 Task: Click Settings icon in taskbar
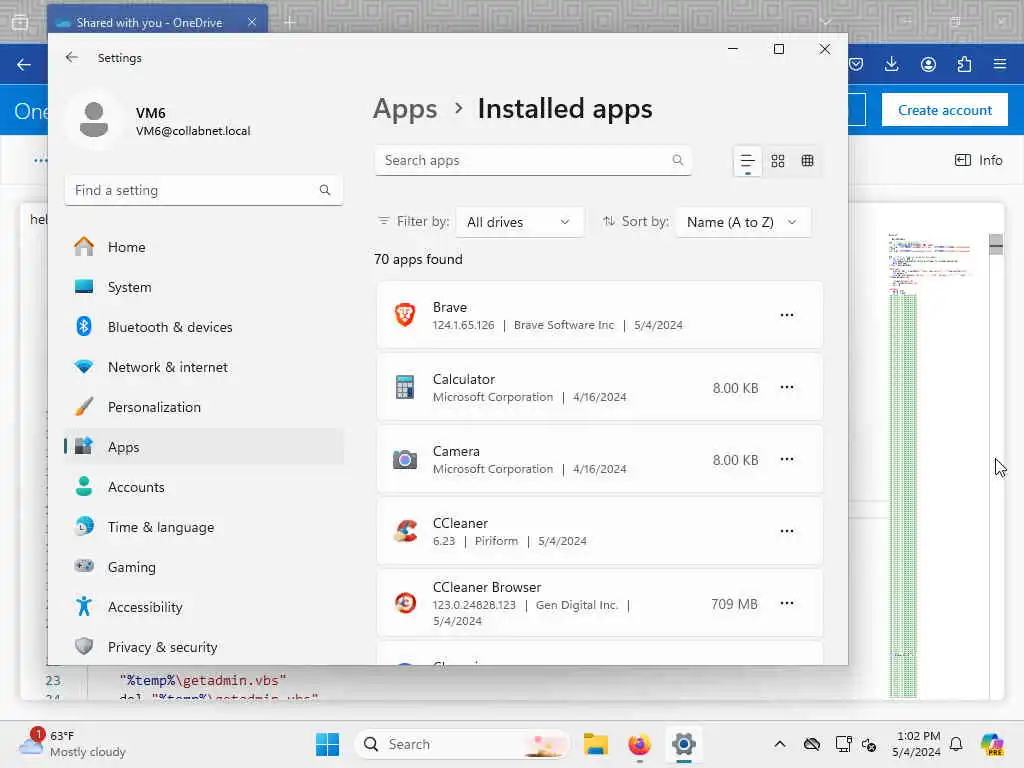click(683, 744)
